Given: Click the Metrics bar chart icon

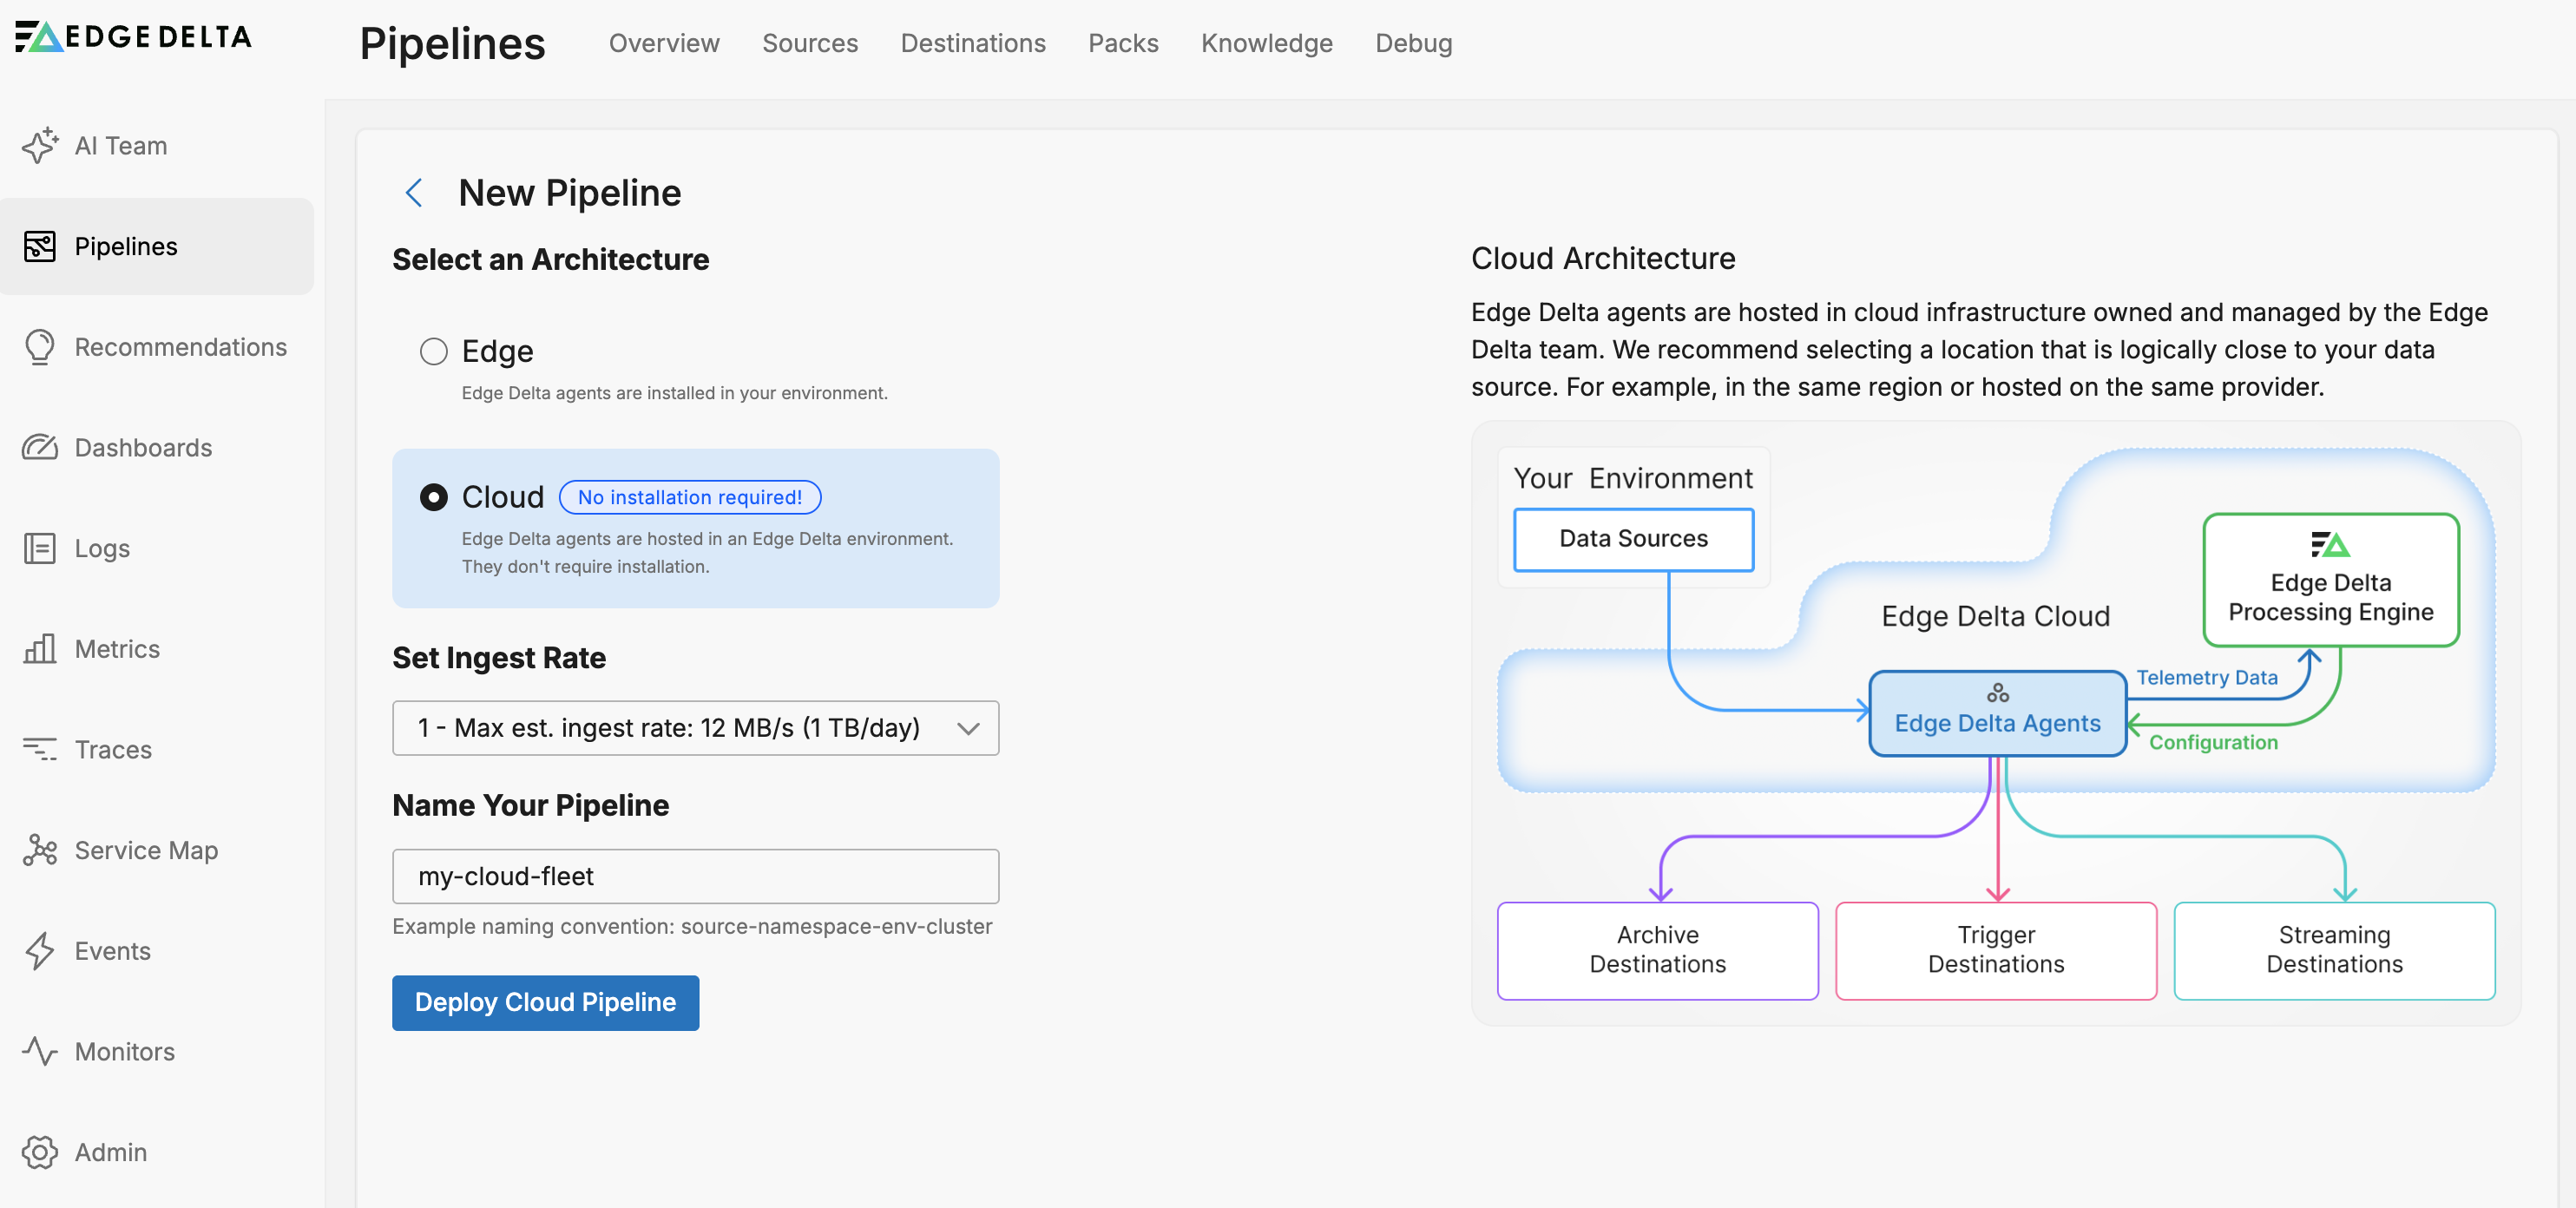Looking at the screenshot, I should pos(40,649).
